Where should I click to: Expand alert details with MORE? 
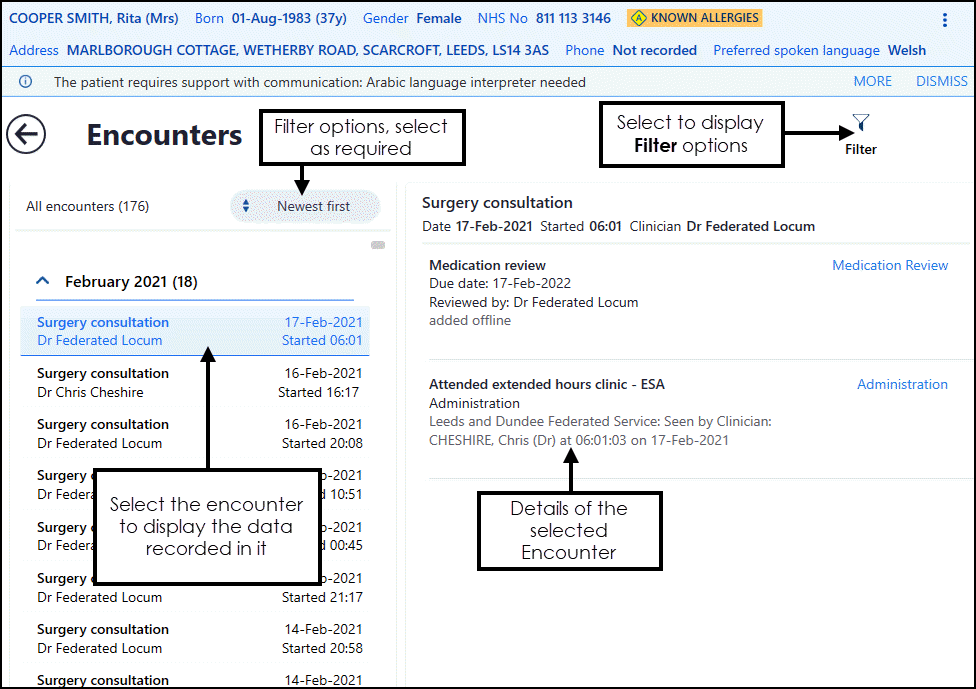[872, 82]
